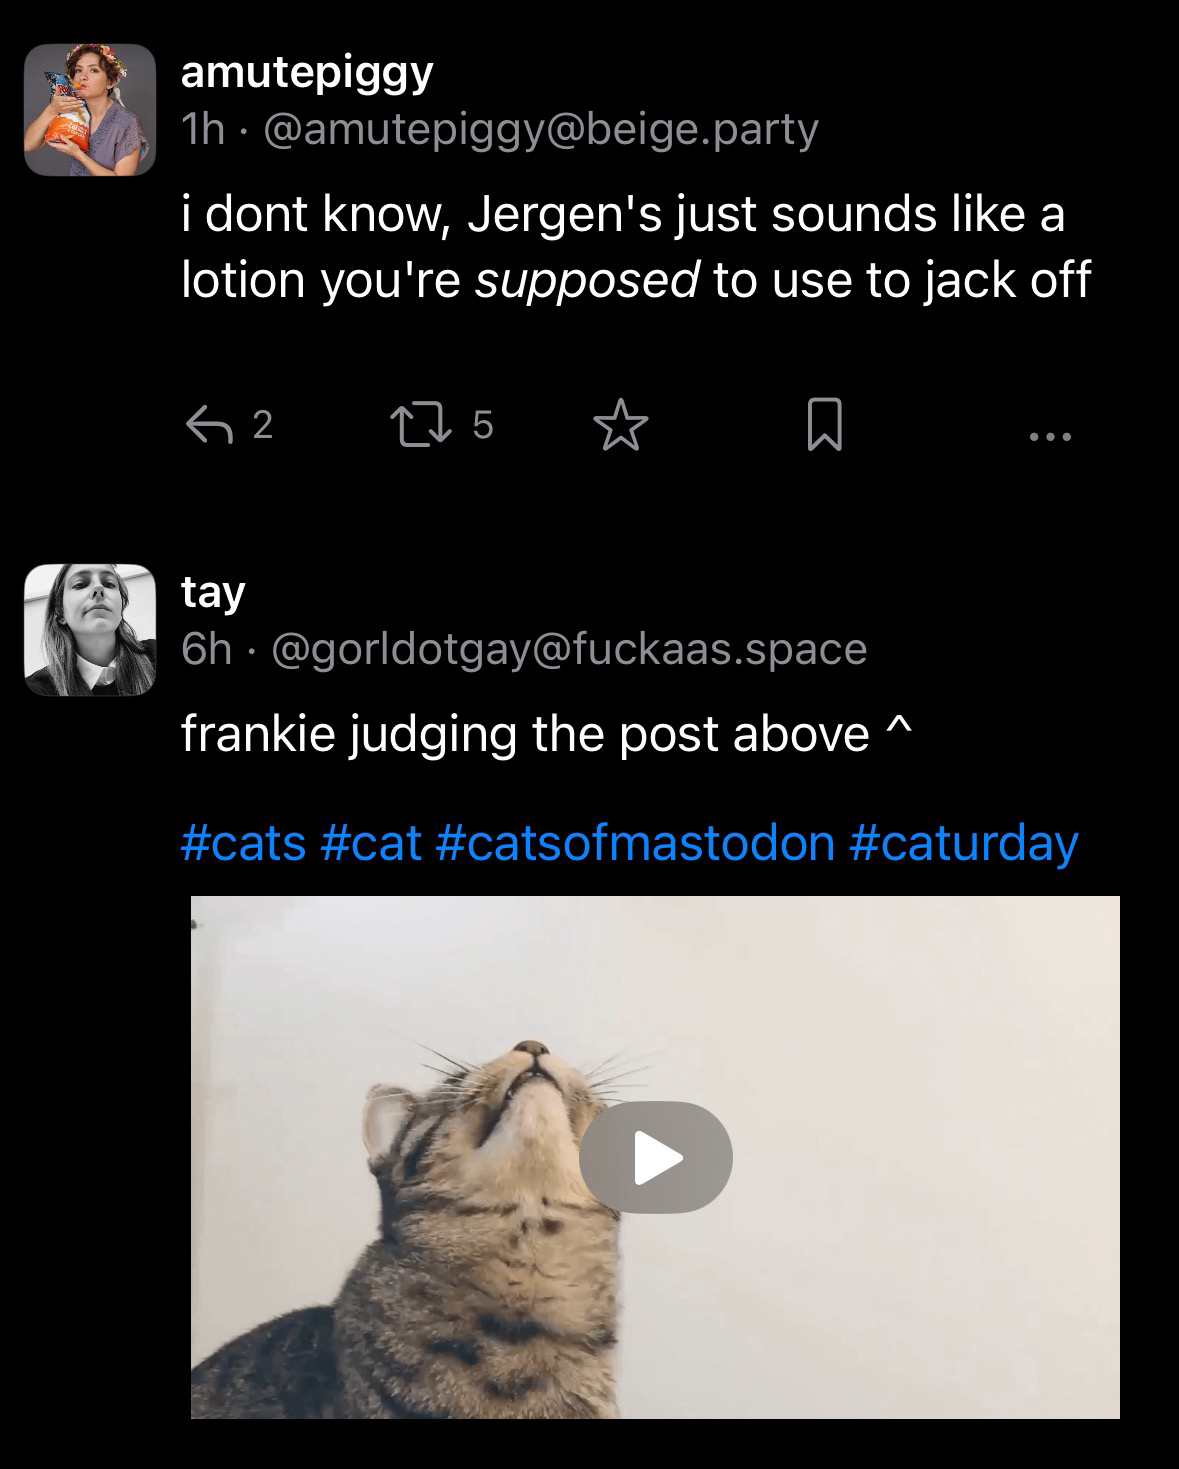Reply to amutepiggy's Jergen's post
This screenshot has width=1179, height=1469.
point(208,425)
